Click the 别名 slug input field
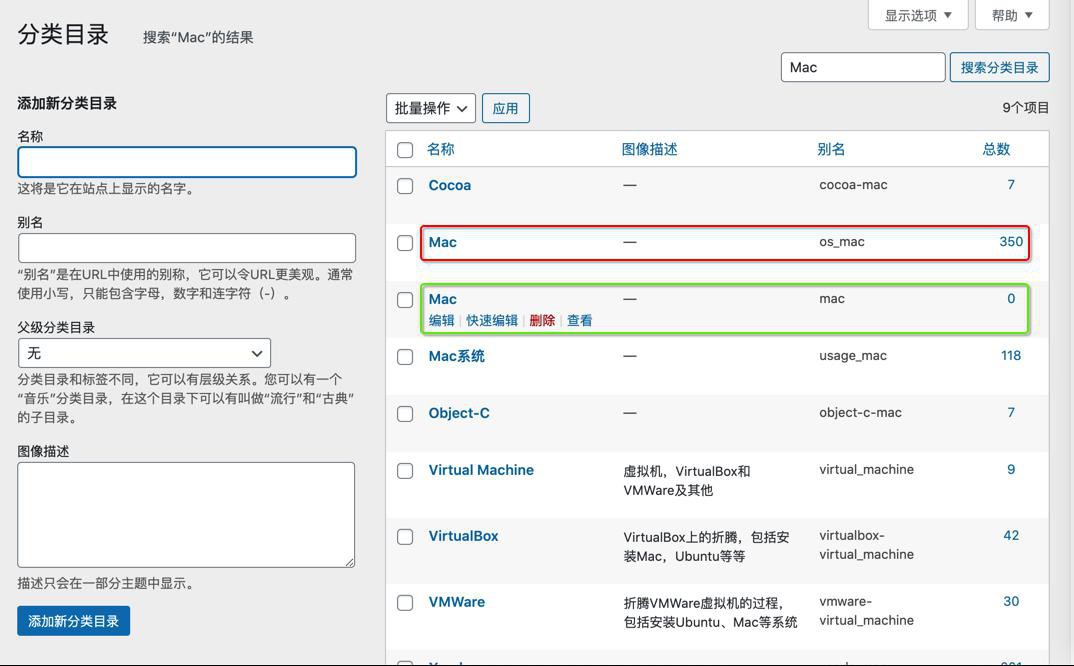Screen dimensions: 1074x666 [x=187, y=247]
